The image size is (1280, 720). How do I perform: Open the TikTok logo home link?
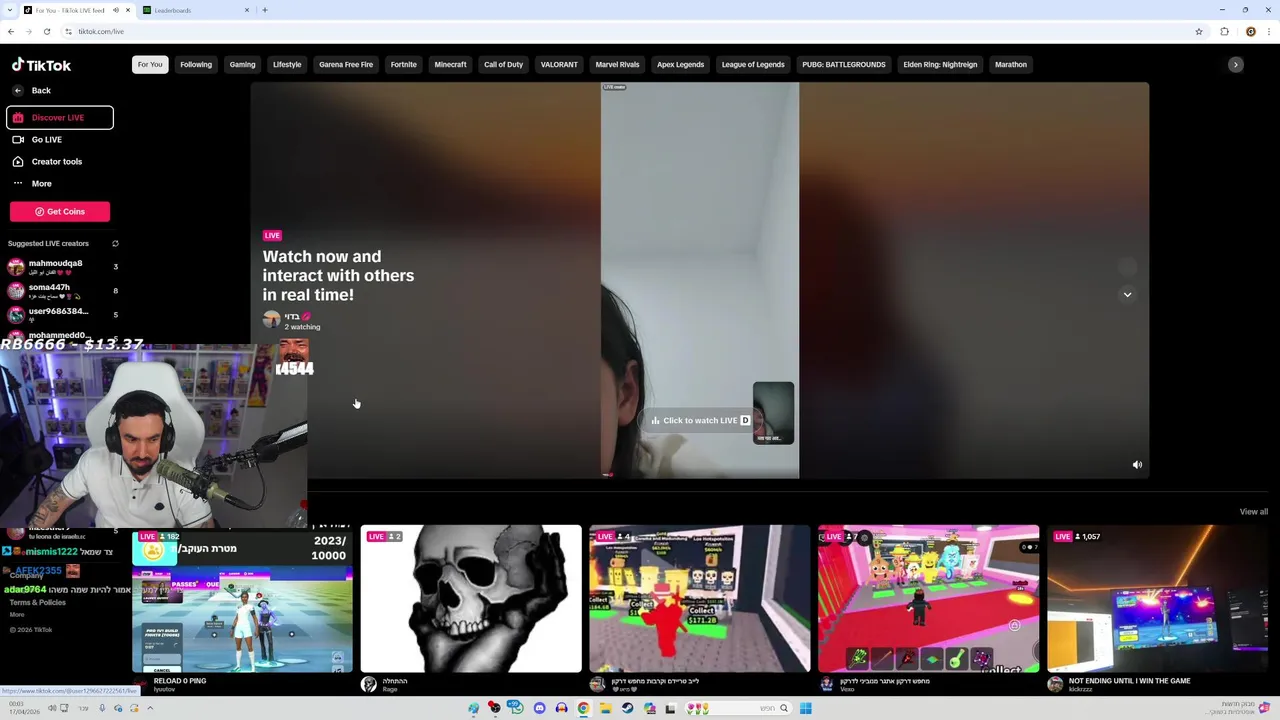click(41, 65)
